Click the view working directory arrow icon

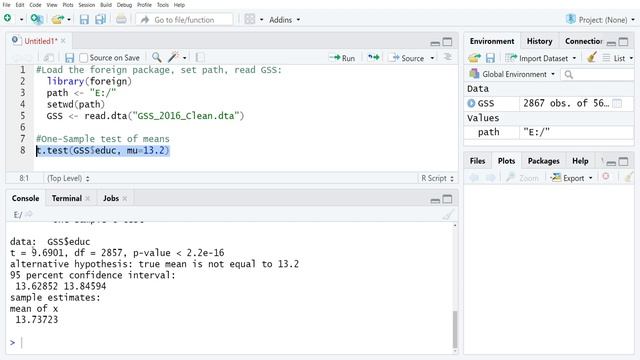[x=29, y=215]
